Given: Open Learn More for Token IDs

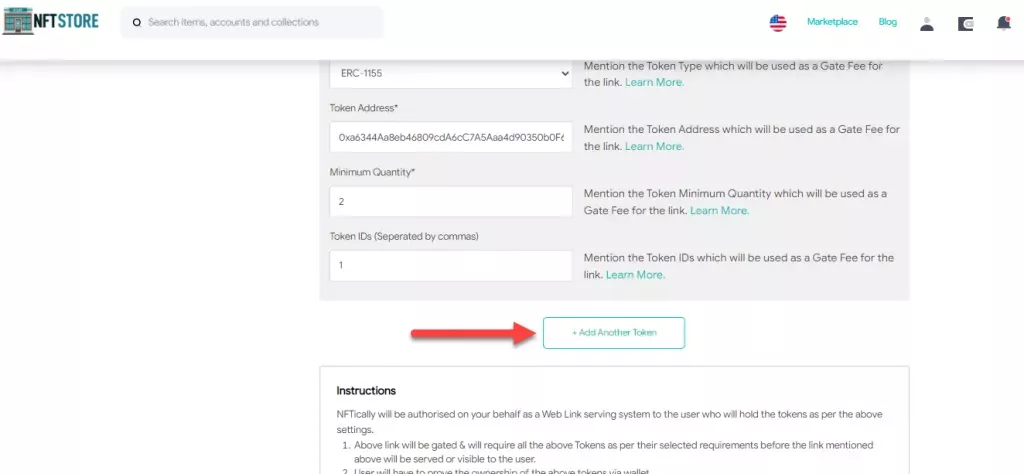Looking at the screenshot, I should pyautogui.click(x=635, y=274).
